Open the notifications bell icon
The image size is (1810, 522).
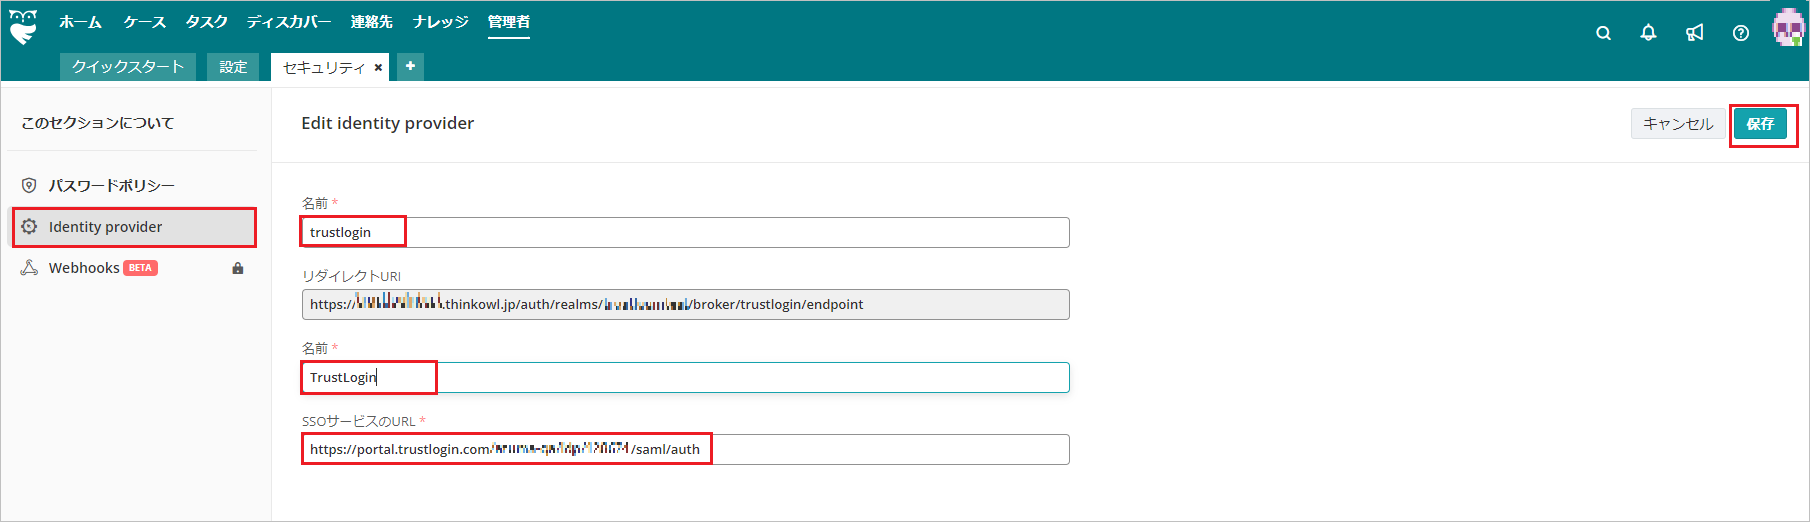tap(1648, 33)
